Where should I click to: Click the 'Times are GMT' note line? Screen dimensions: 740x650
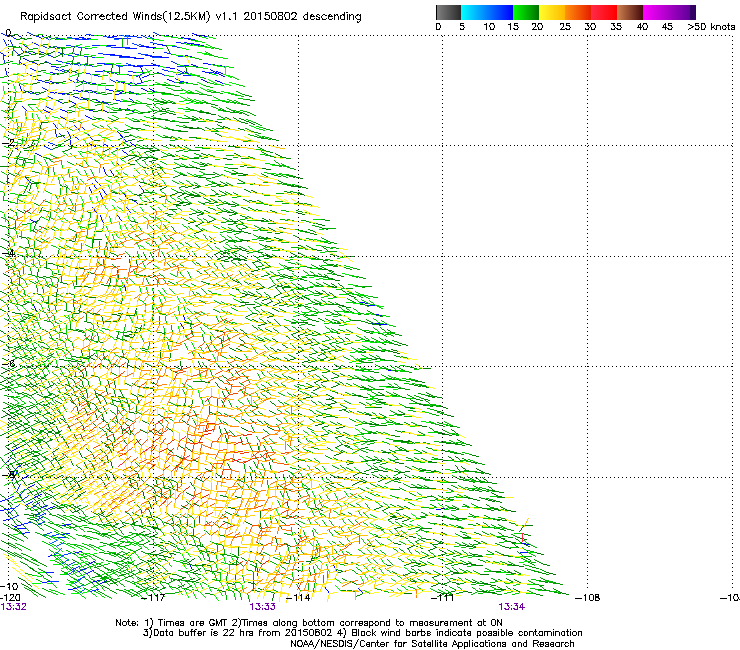pyautogui.click(x=309, y=623)
